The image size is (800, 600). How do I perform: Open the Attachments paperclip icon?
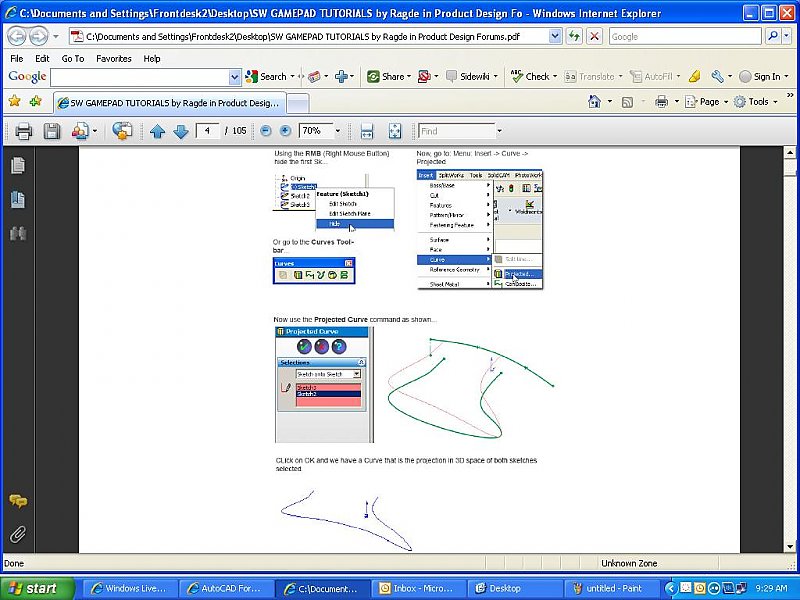tap(17, 535)
